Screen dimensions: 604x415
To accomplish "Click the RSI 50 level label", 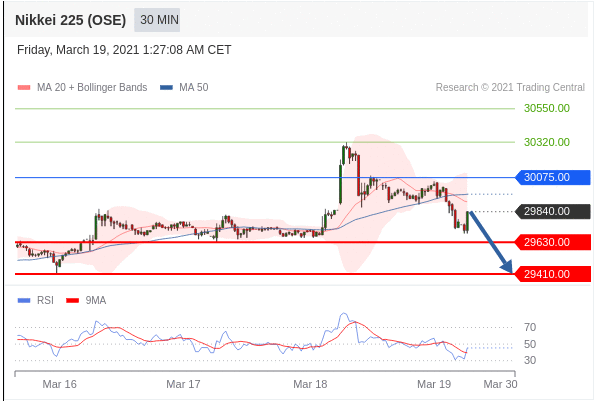I will pos(530,344).
